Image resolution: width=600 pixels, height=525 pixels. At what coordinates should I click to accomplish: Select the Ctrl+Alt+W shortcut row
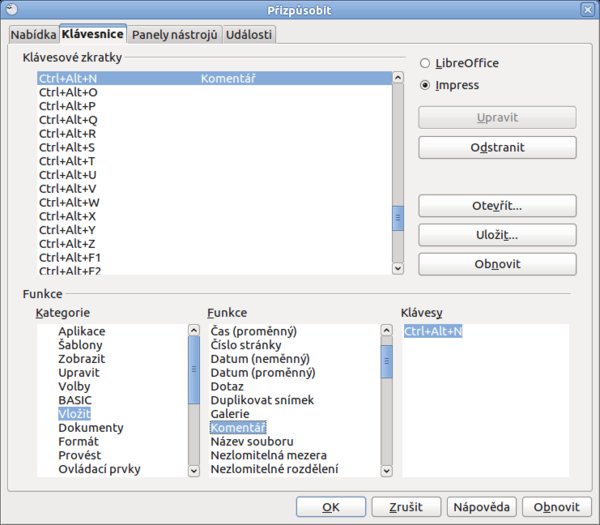[214, 202]
